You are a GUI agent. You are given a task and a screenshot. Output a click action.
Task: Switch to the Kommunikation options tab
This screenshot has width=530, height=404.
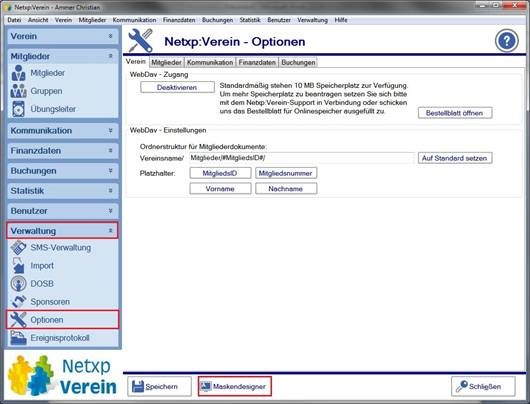pos(210,62)
